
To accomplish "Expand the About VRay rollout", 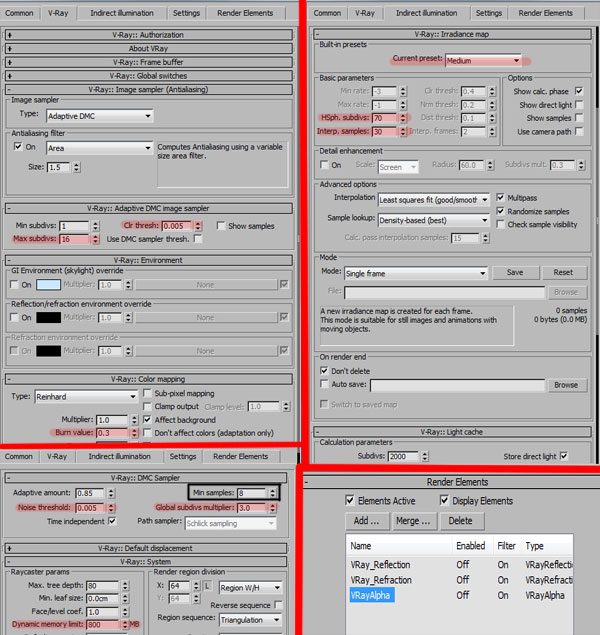I will [149, 49].
